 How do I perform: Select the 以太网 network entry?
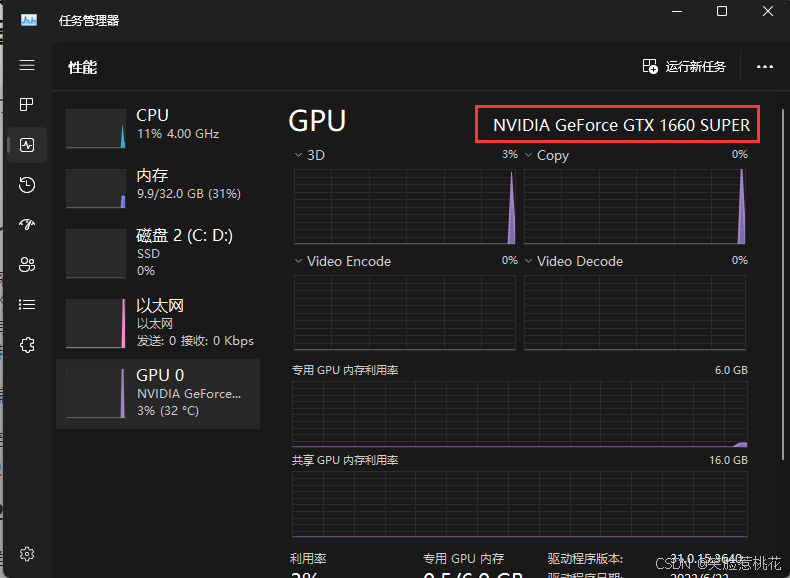[158, 323]
